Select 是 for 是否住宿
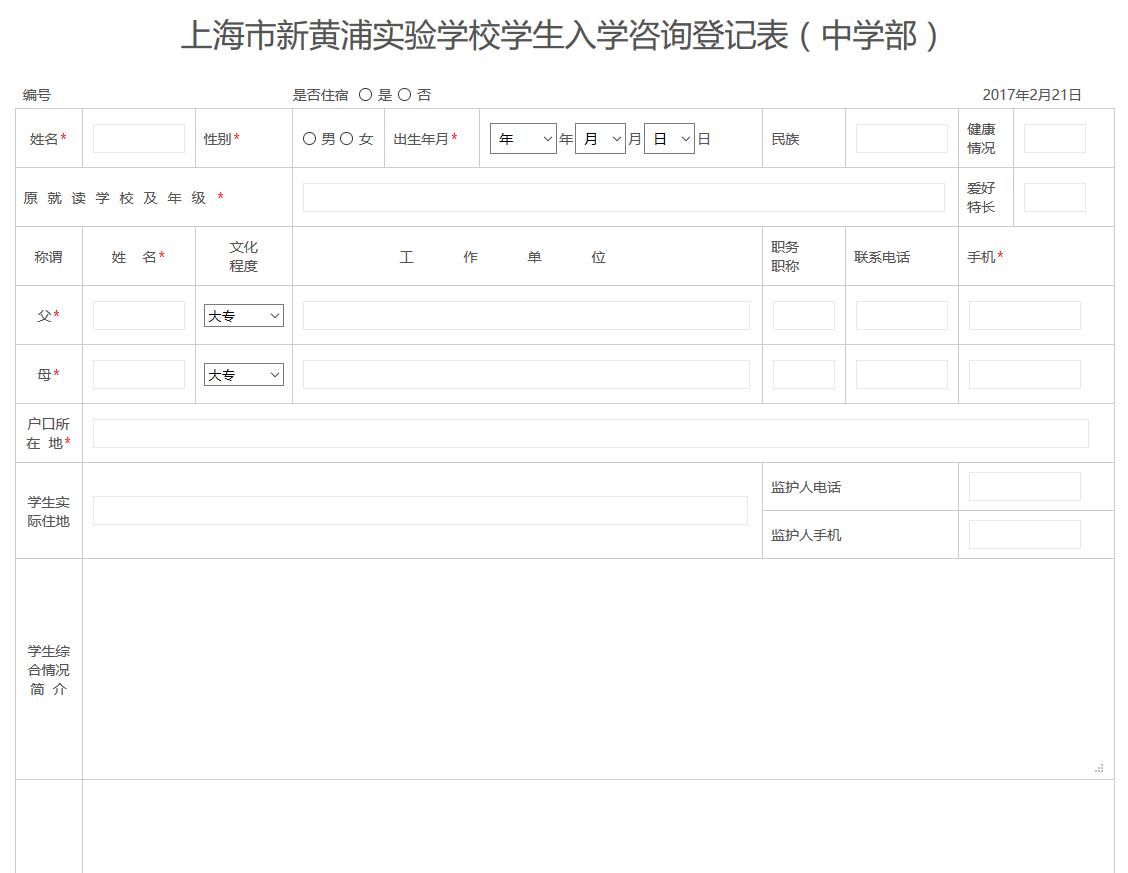Viewport: 1128px width, 873px height. coord(365,95)
